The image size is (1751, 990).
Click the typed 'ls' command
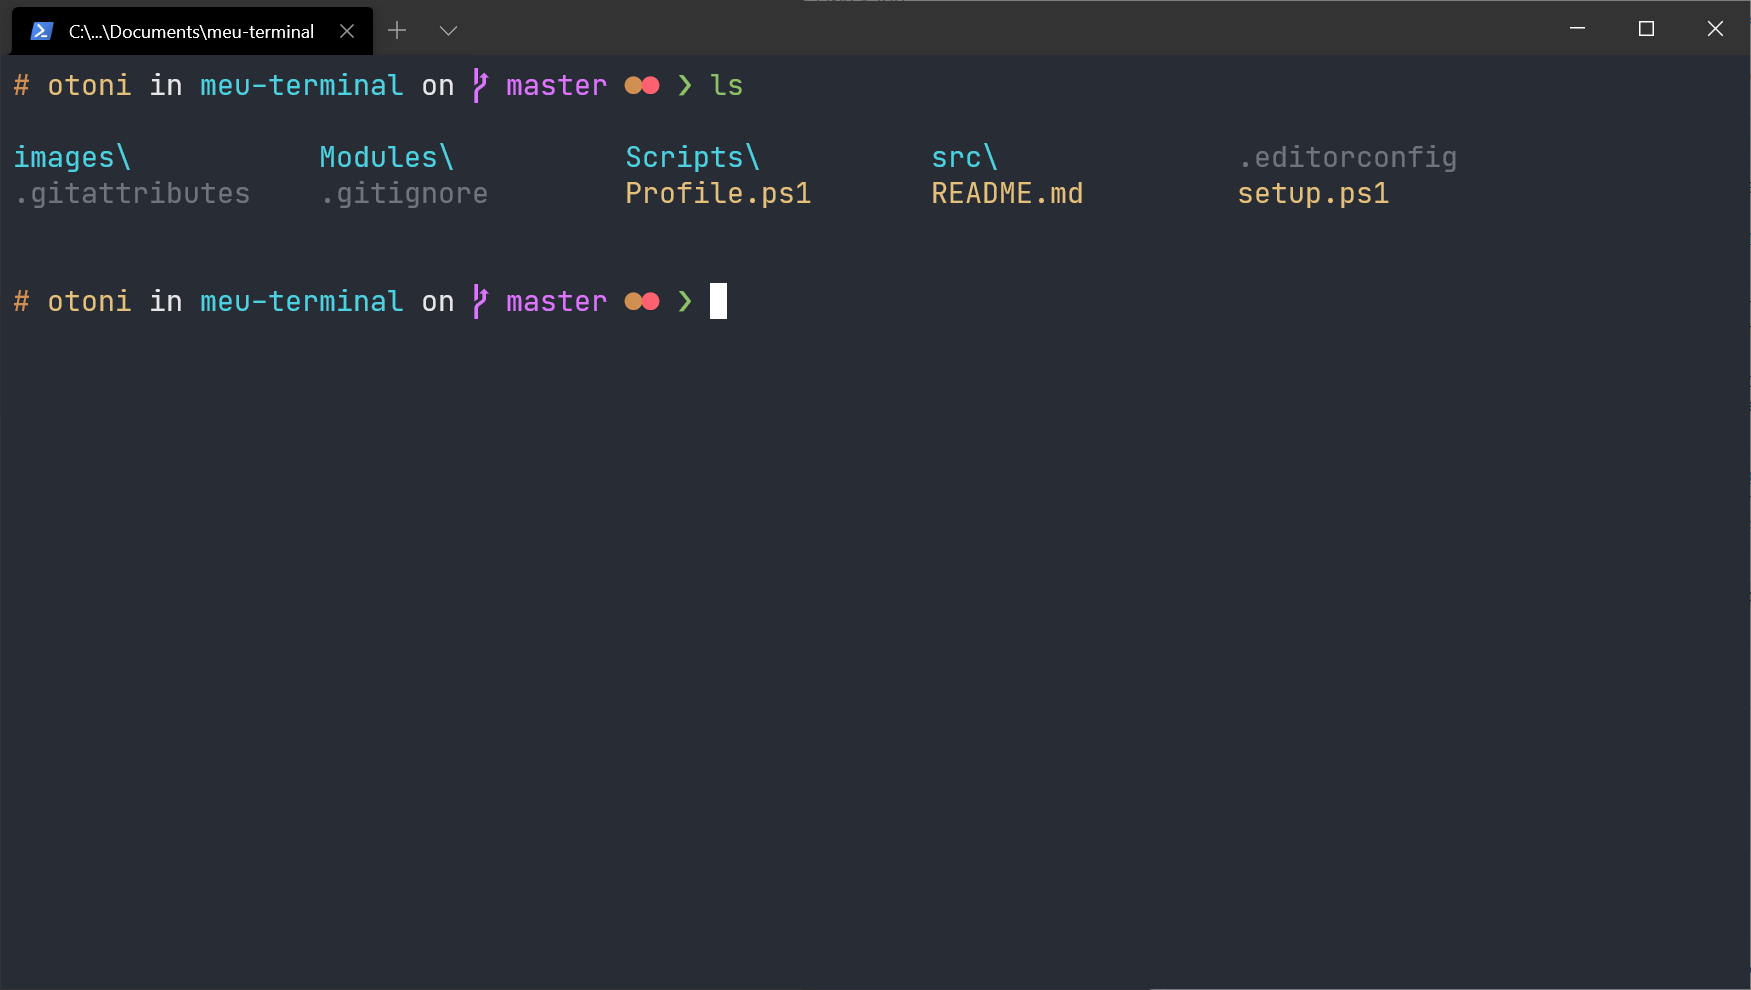727,86
